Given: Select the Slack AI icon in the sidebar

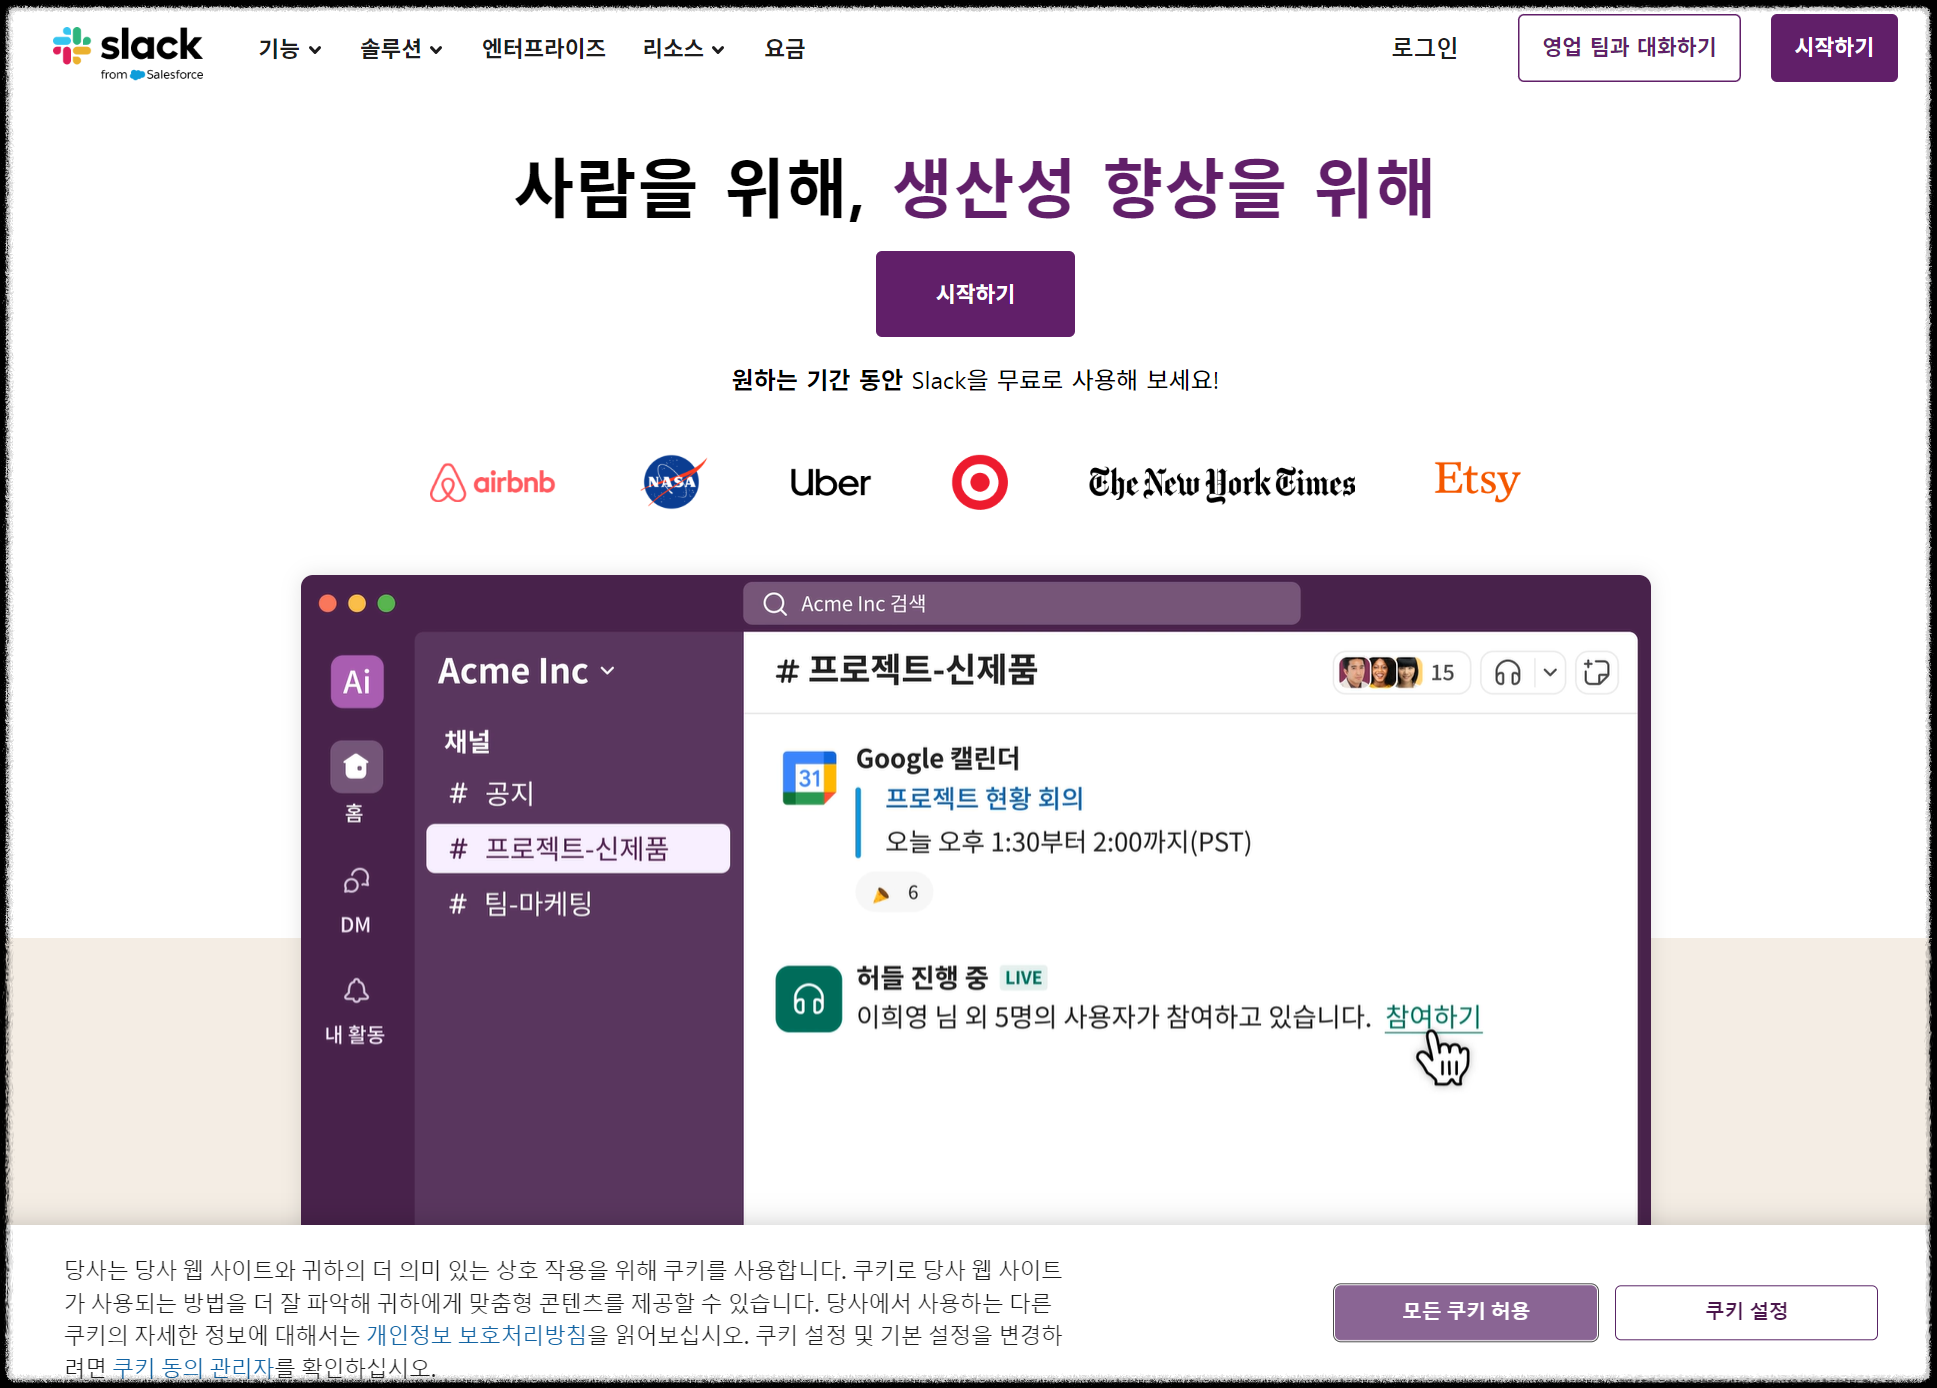Looking at the screenshot, I should coord(356,681).
